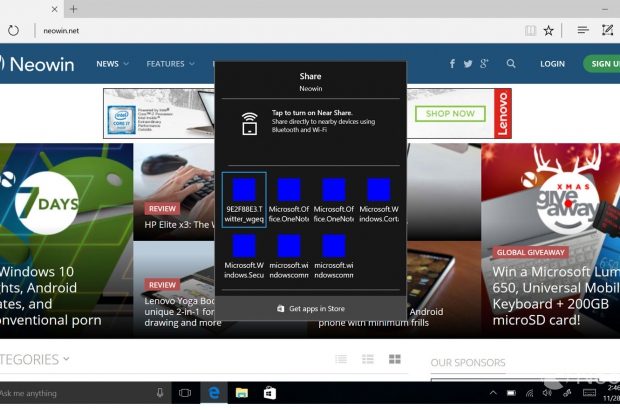Open Reading view book icon
Viewport: 620px width, 410px height.
click(530, 30)
